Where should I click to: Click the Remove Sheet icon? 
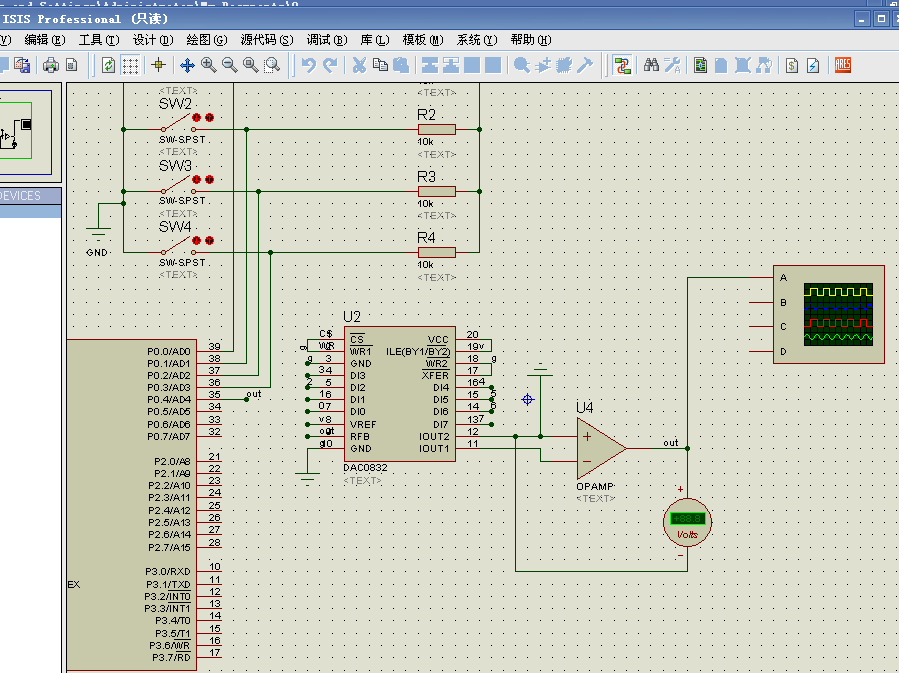click(742, 65)
